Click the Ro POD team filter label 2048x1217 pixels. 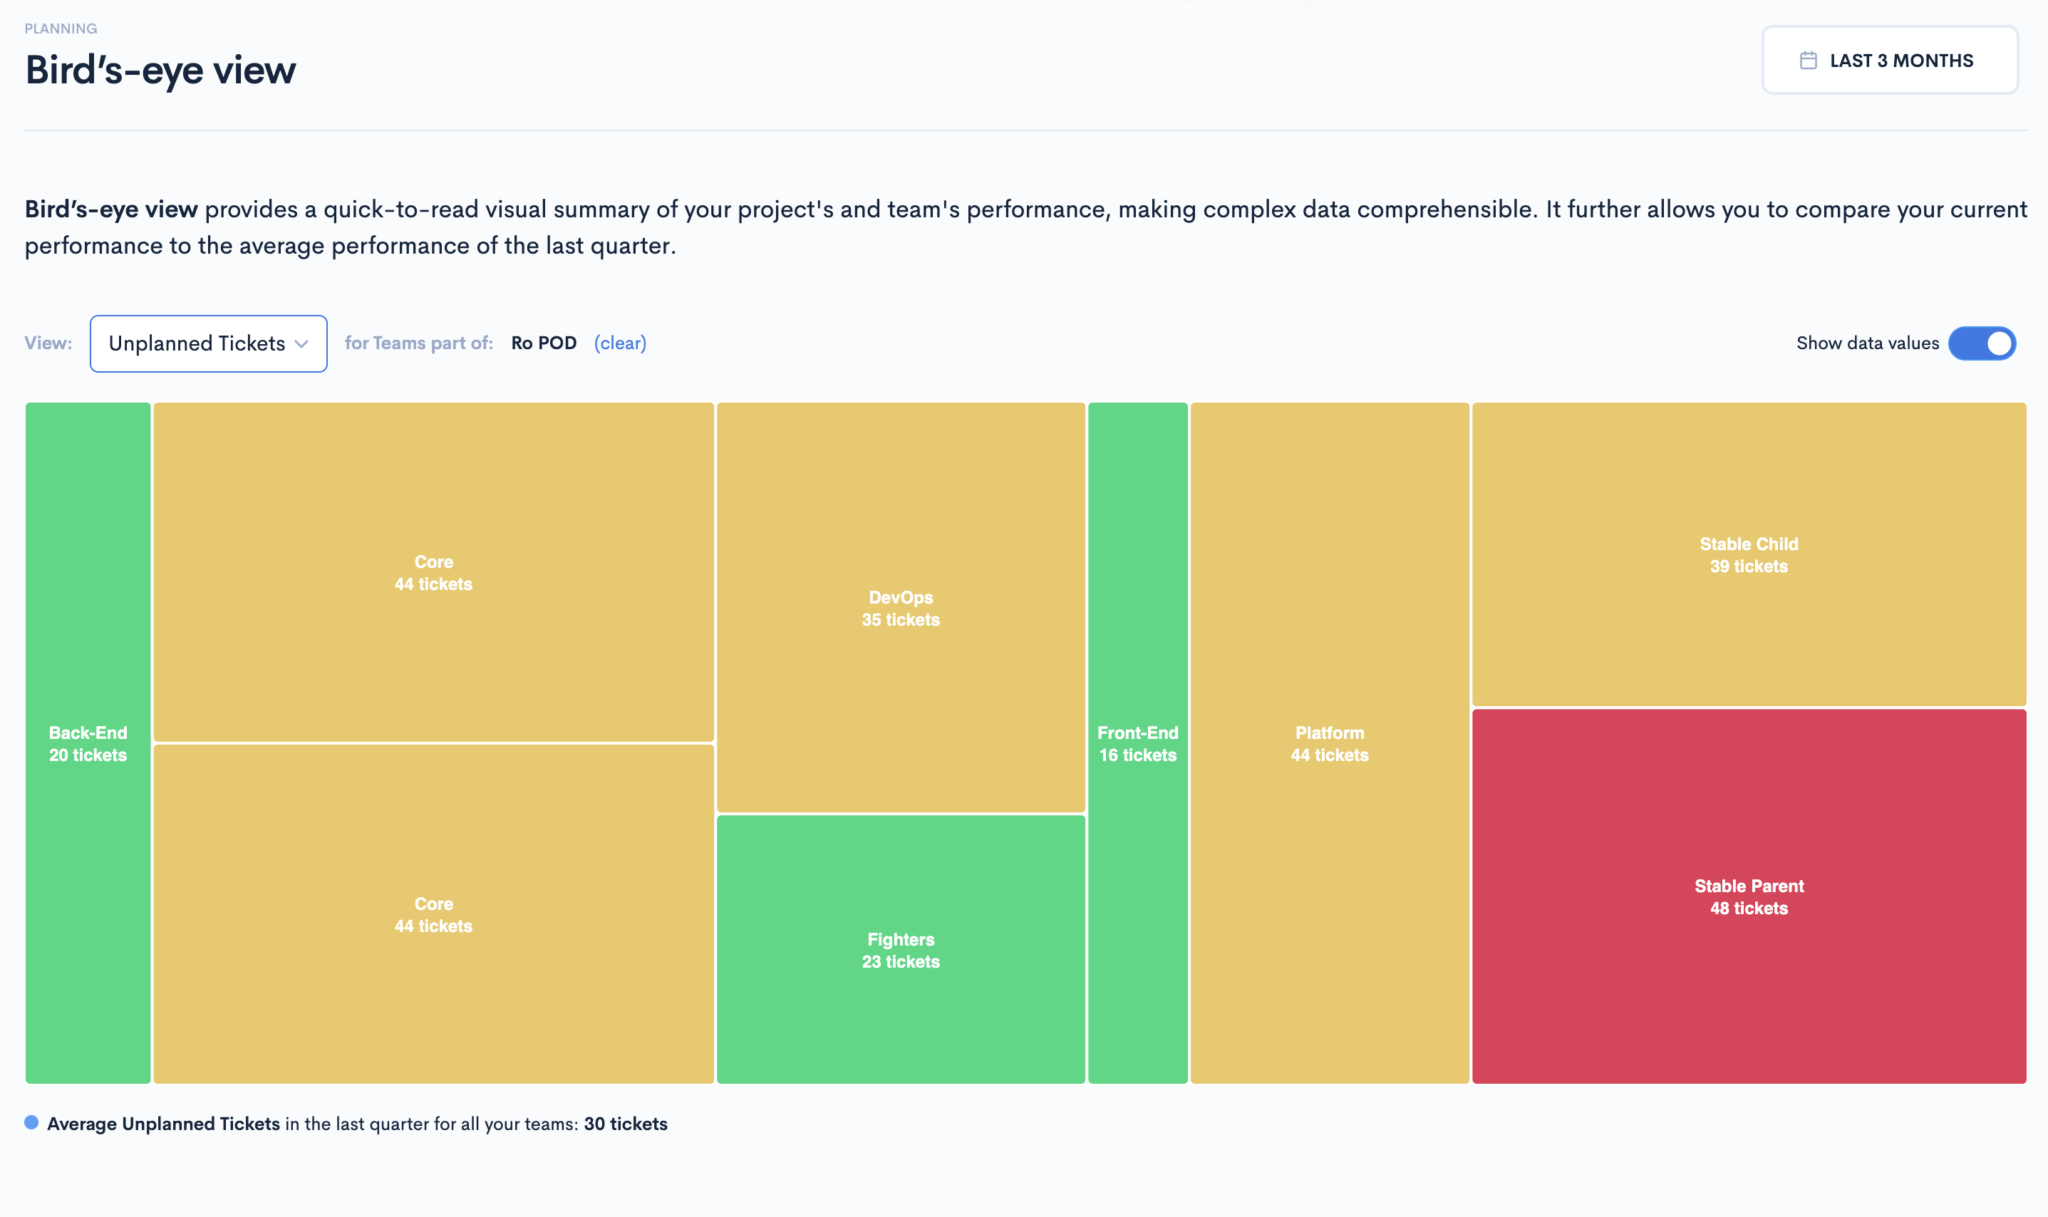[544, 343]
